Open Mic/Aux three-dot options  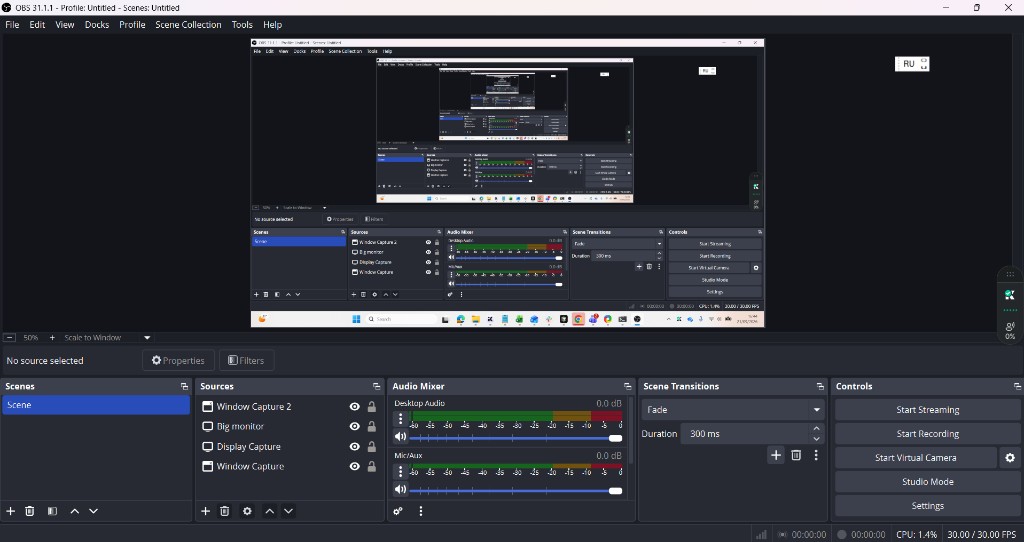400,471
